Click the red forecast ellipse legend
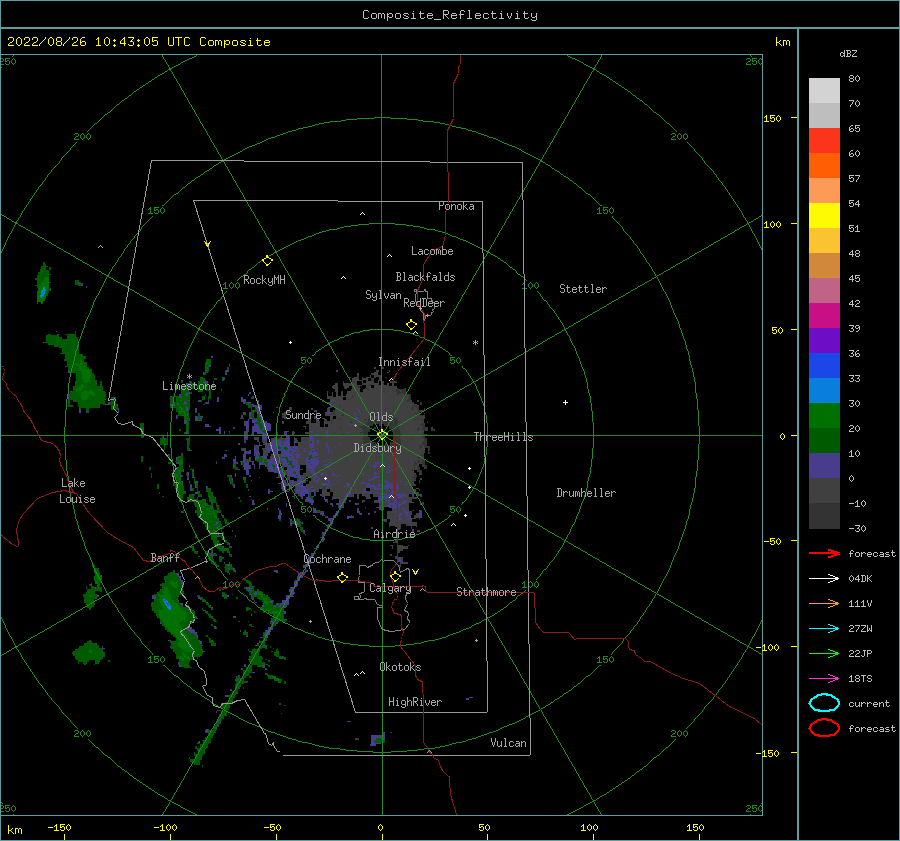 point(824,728)
